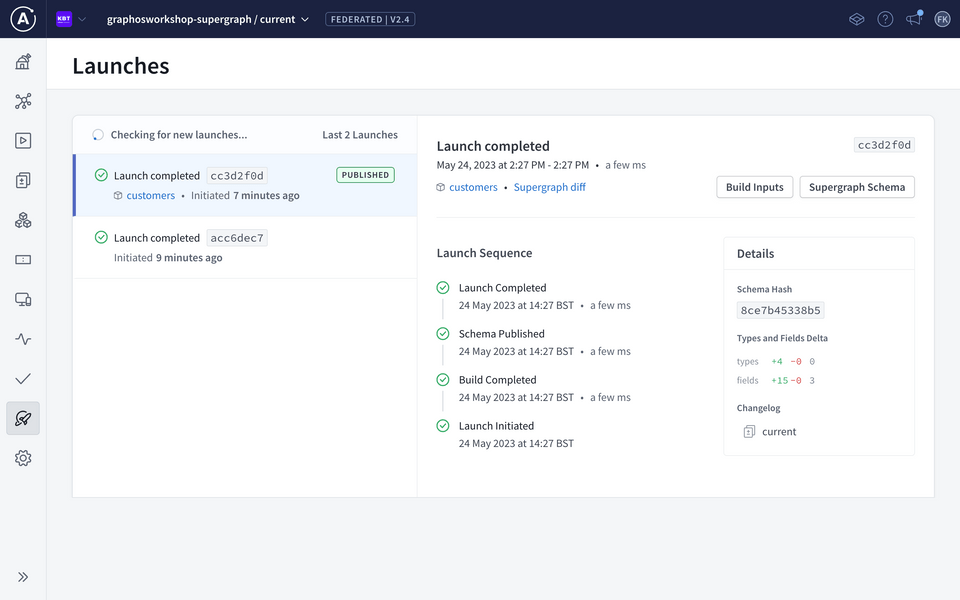Open the Settings gear sidebar icon
Screen dimensions: 960x600
click(x=23, y=458)
